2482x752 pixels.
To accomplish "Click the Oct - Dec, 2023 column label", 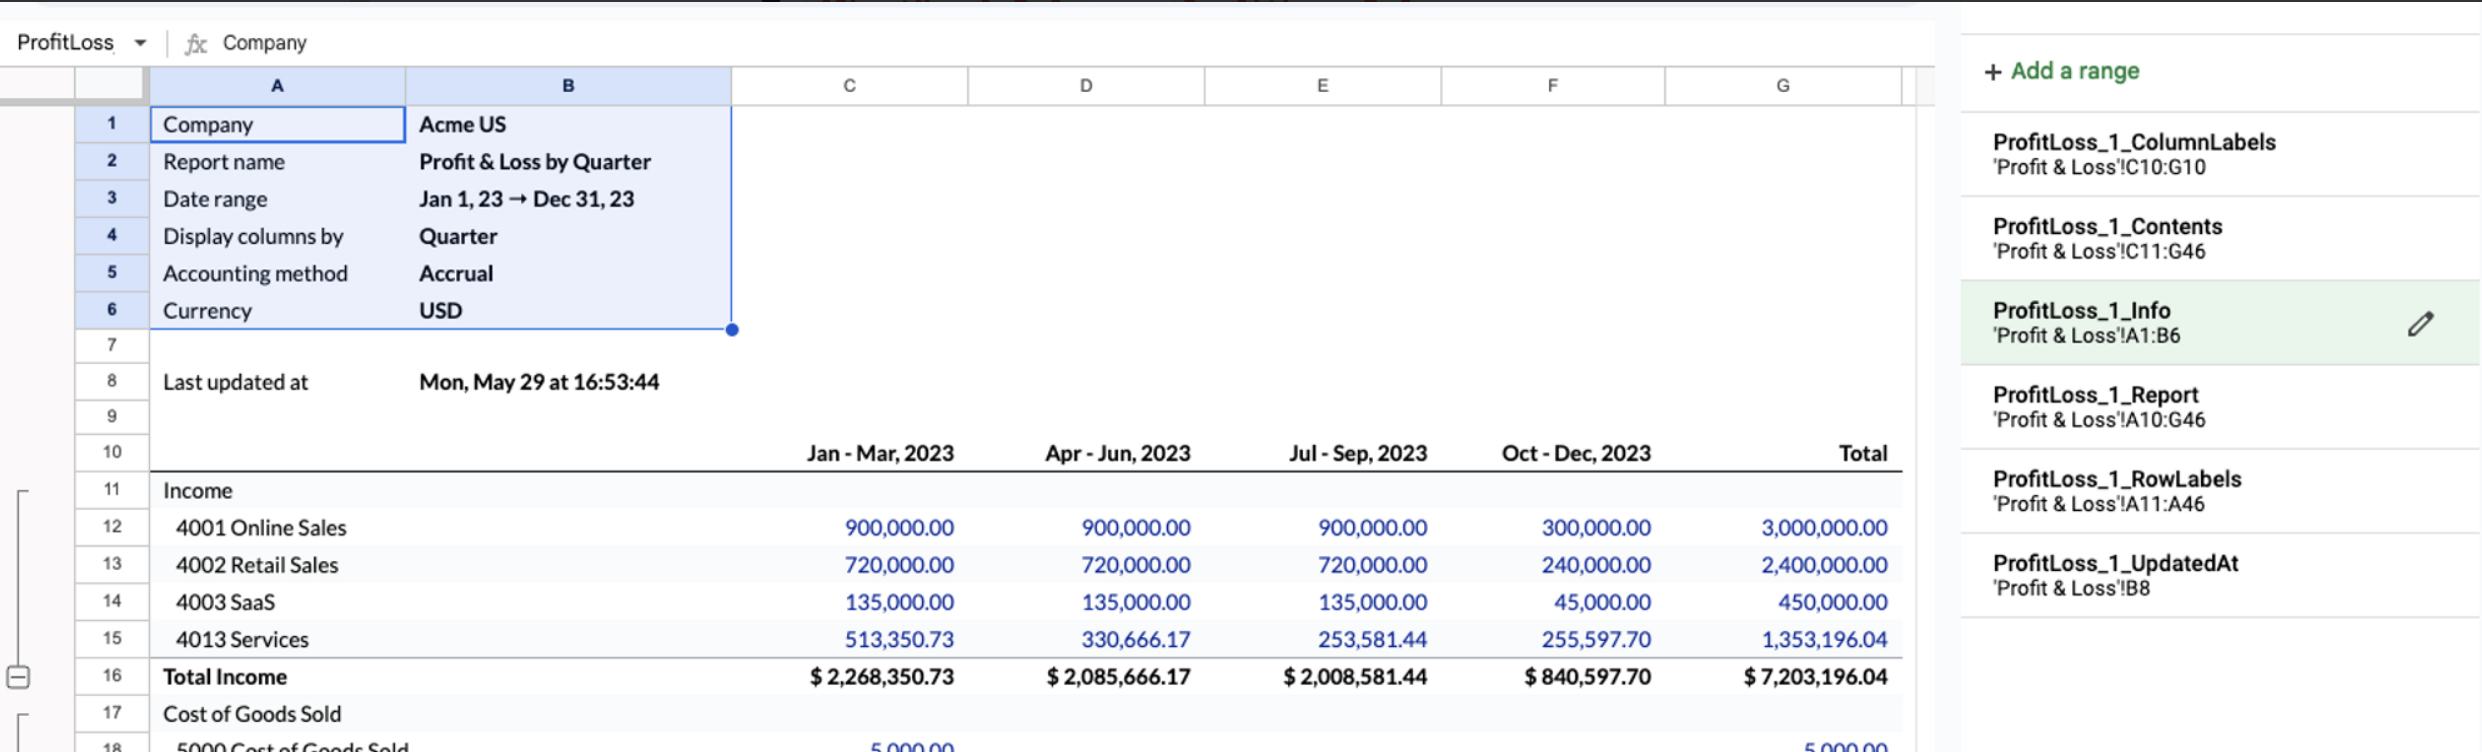I will coord(1576,453).
